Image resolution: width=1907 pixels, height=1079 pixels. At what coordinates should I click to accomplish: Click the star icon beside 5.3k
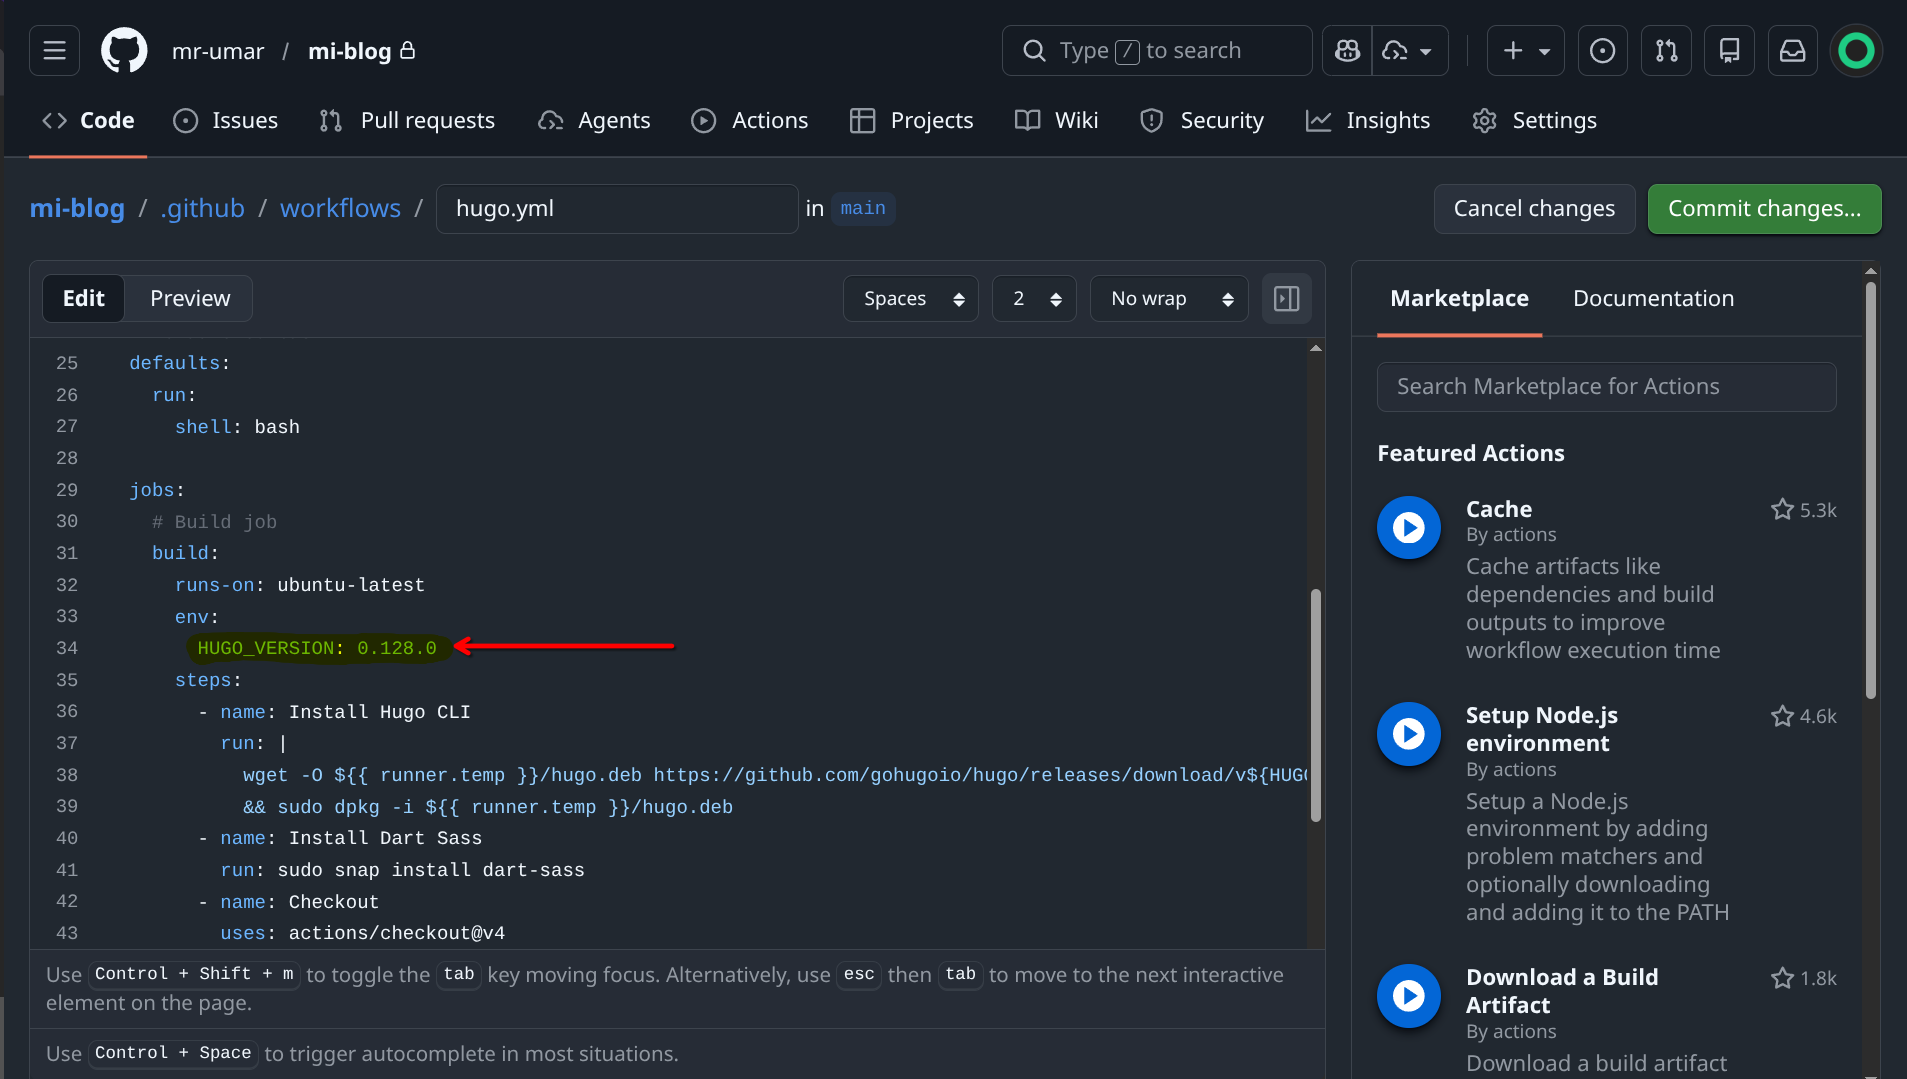[x=1782, y=510]
